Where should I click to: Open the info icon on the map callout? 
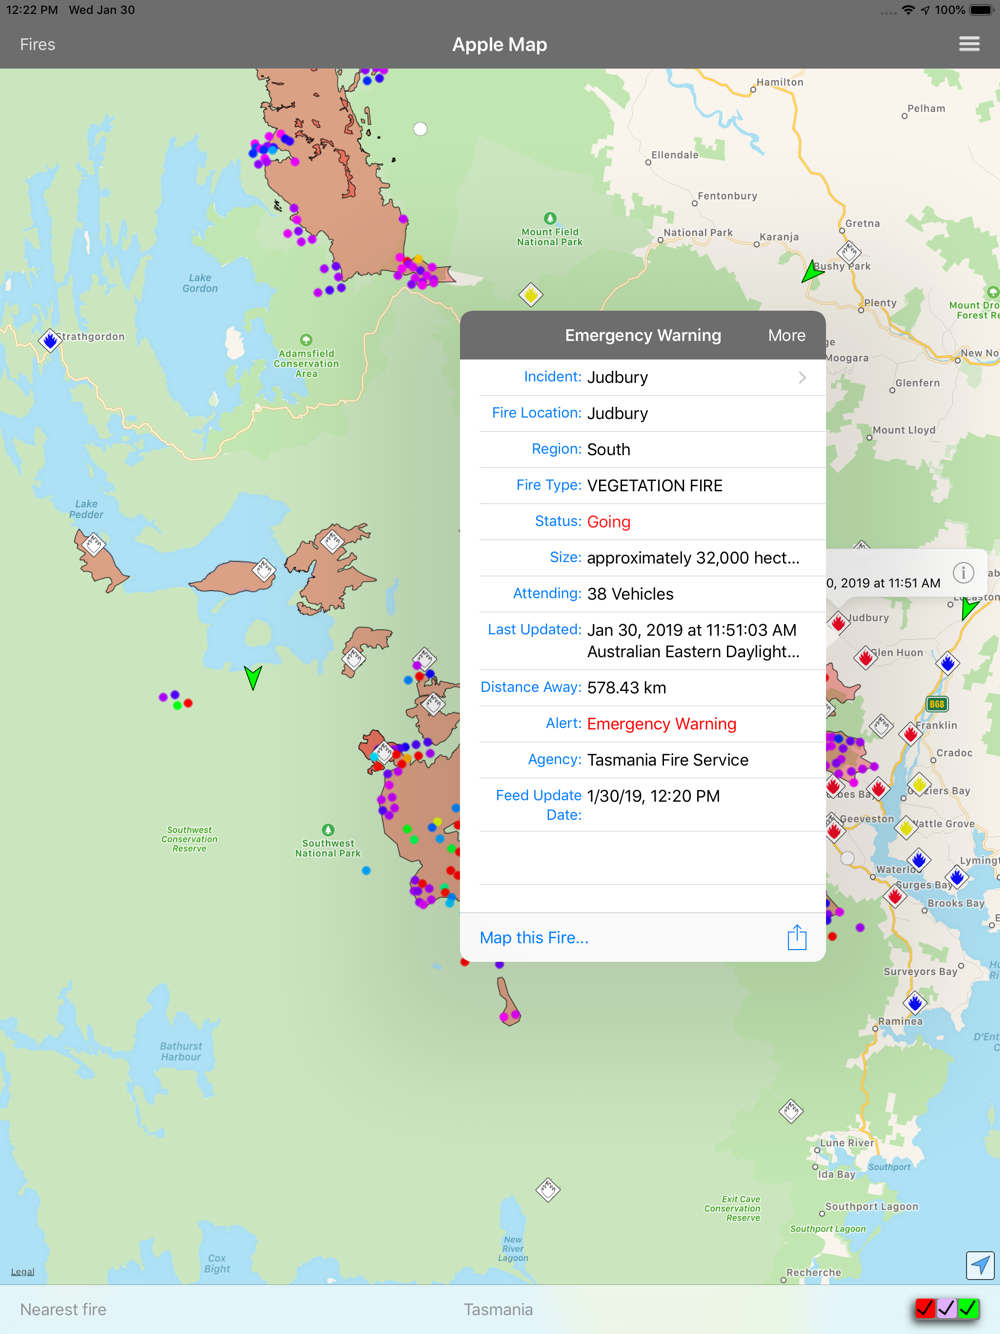[x=963, y=573]
